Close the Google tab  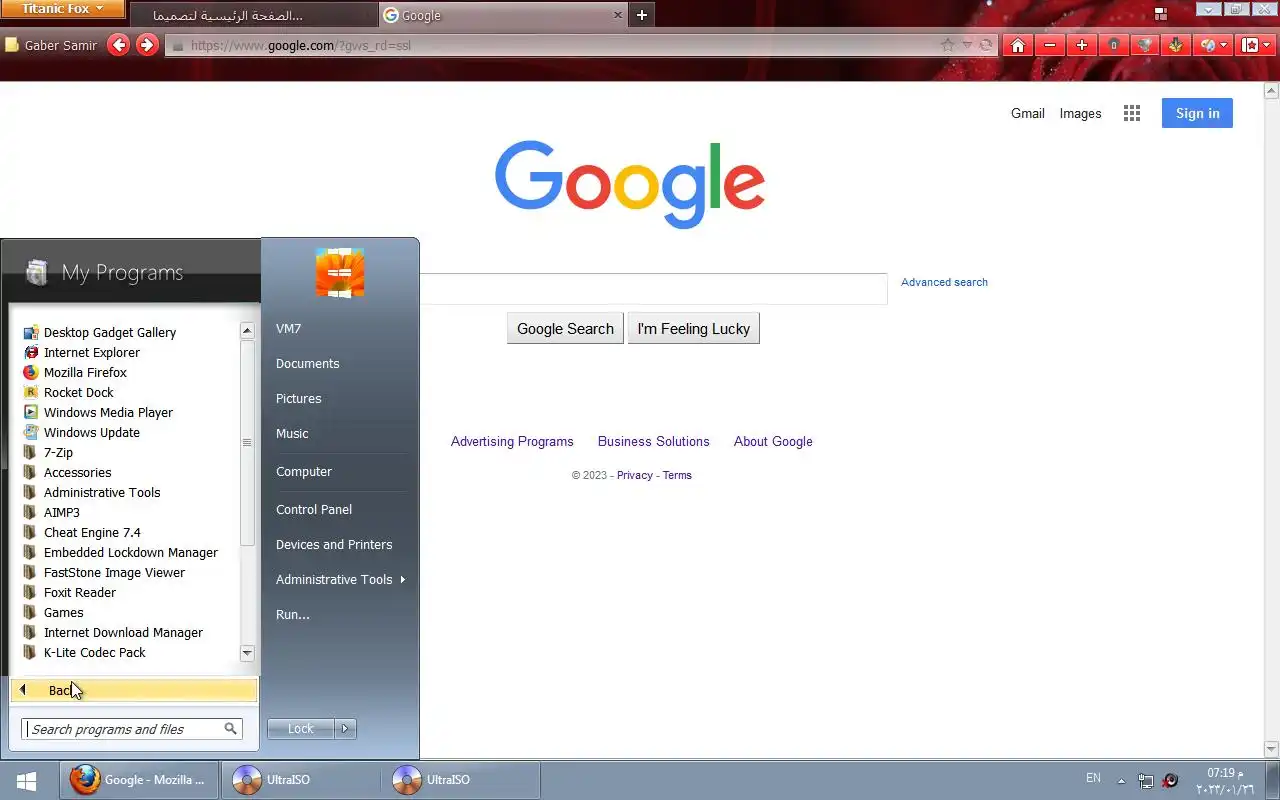617,15
